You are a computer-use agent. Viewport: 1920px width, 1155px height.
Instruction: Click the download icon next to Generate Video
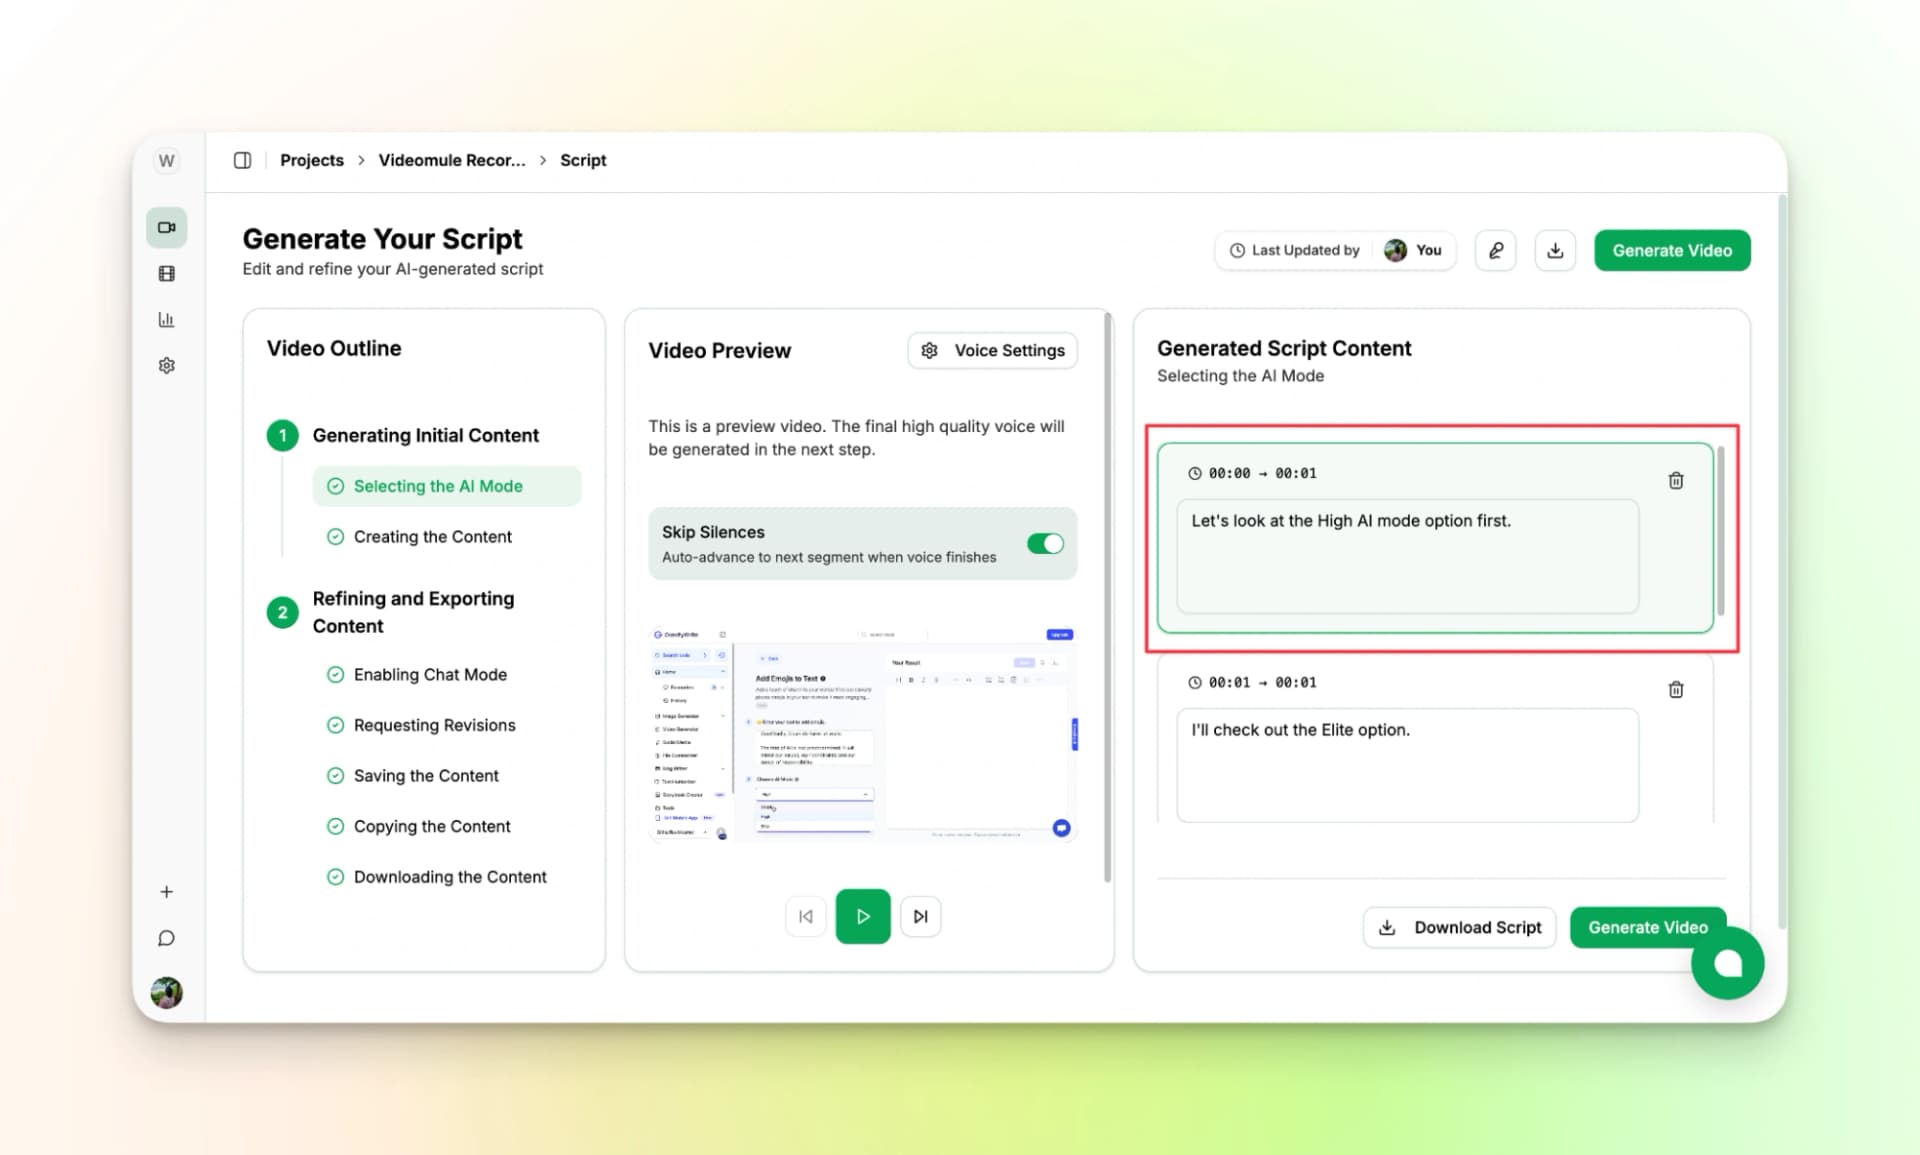pyautogui.click(x=1555, y=250)
